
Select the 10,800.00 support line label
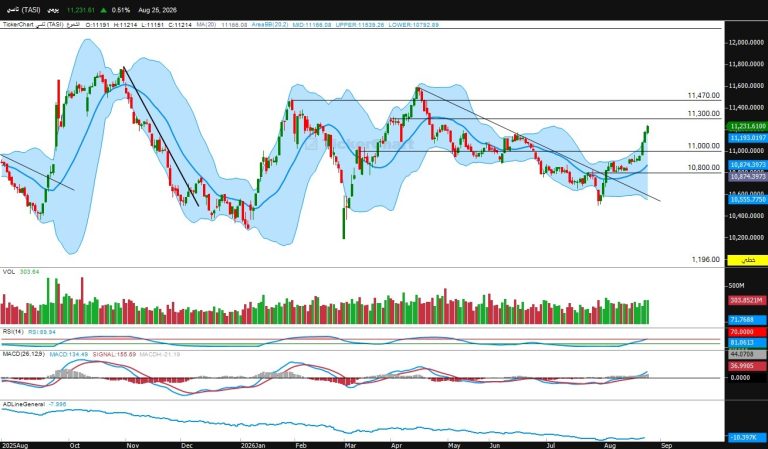[x=704, y=167]
